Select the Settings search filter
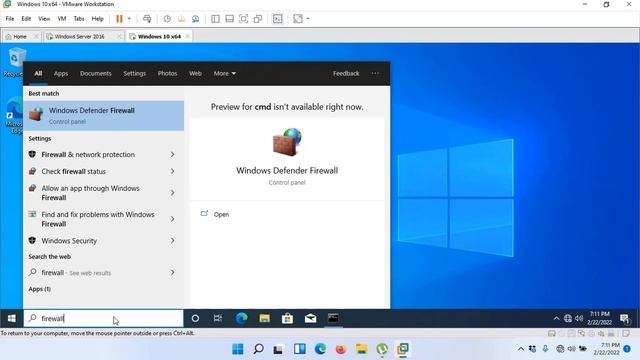640x360 pixels. point(134,73)
